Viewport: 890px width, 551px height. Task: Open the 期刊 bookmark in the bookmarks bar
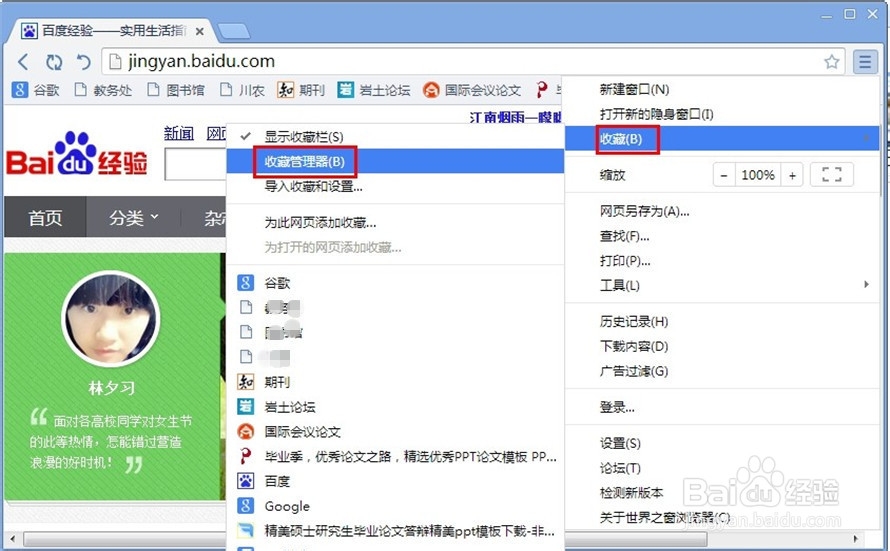[301, 90]
